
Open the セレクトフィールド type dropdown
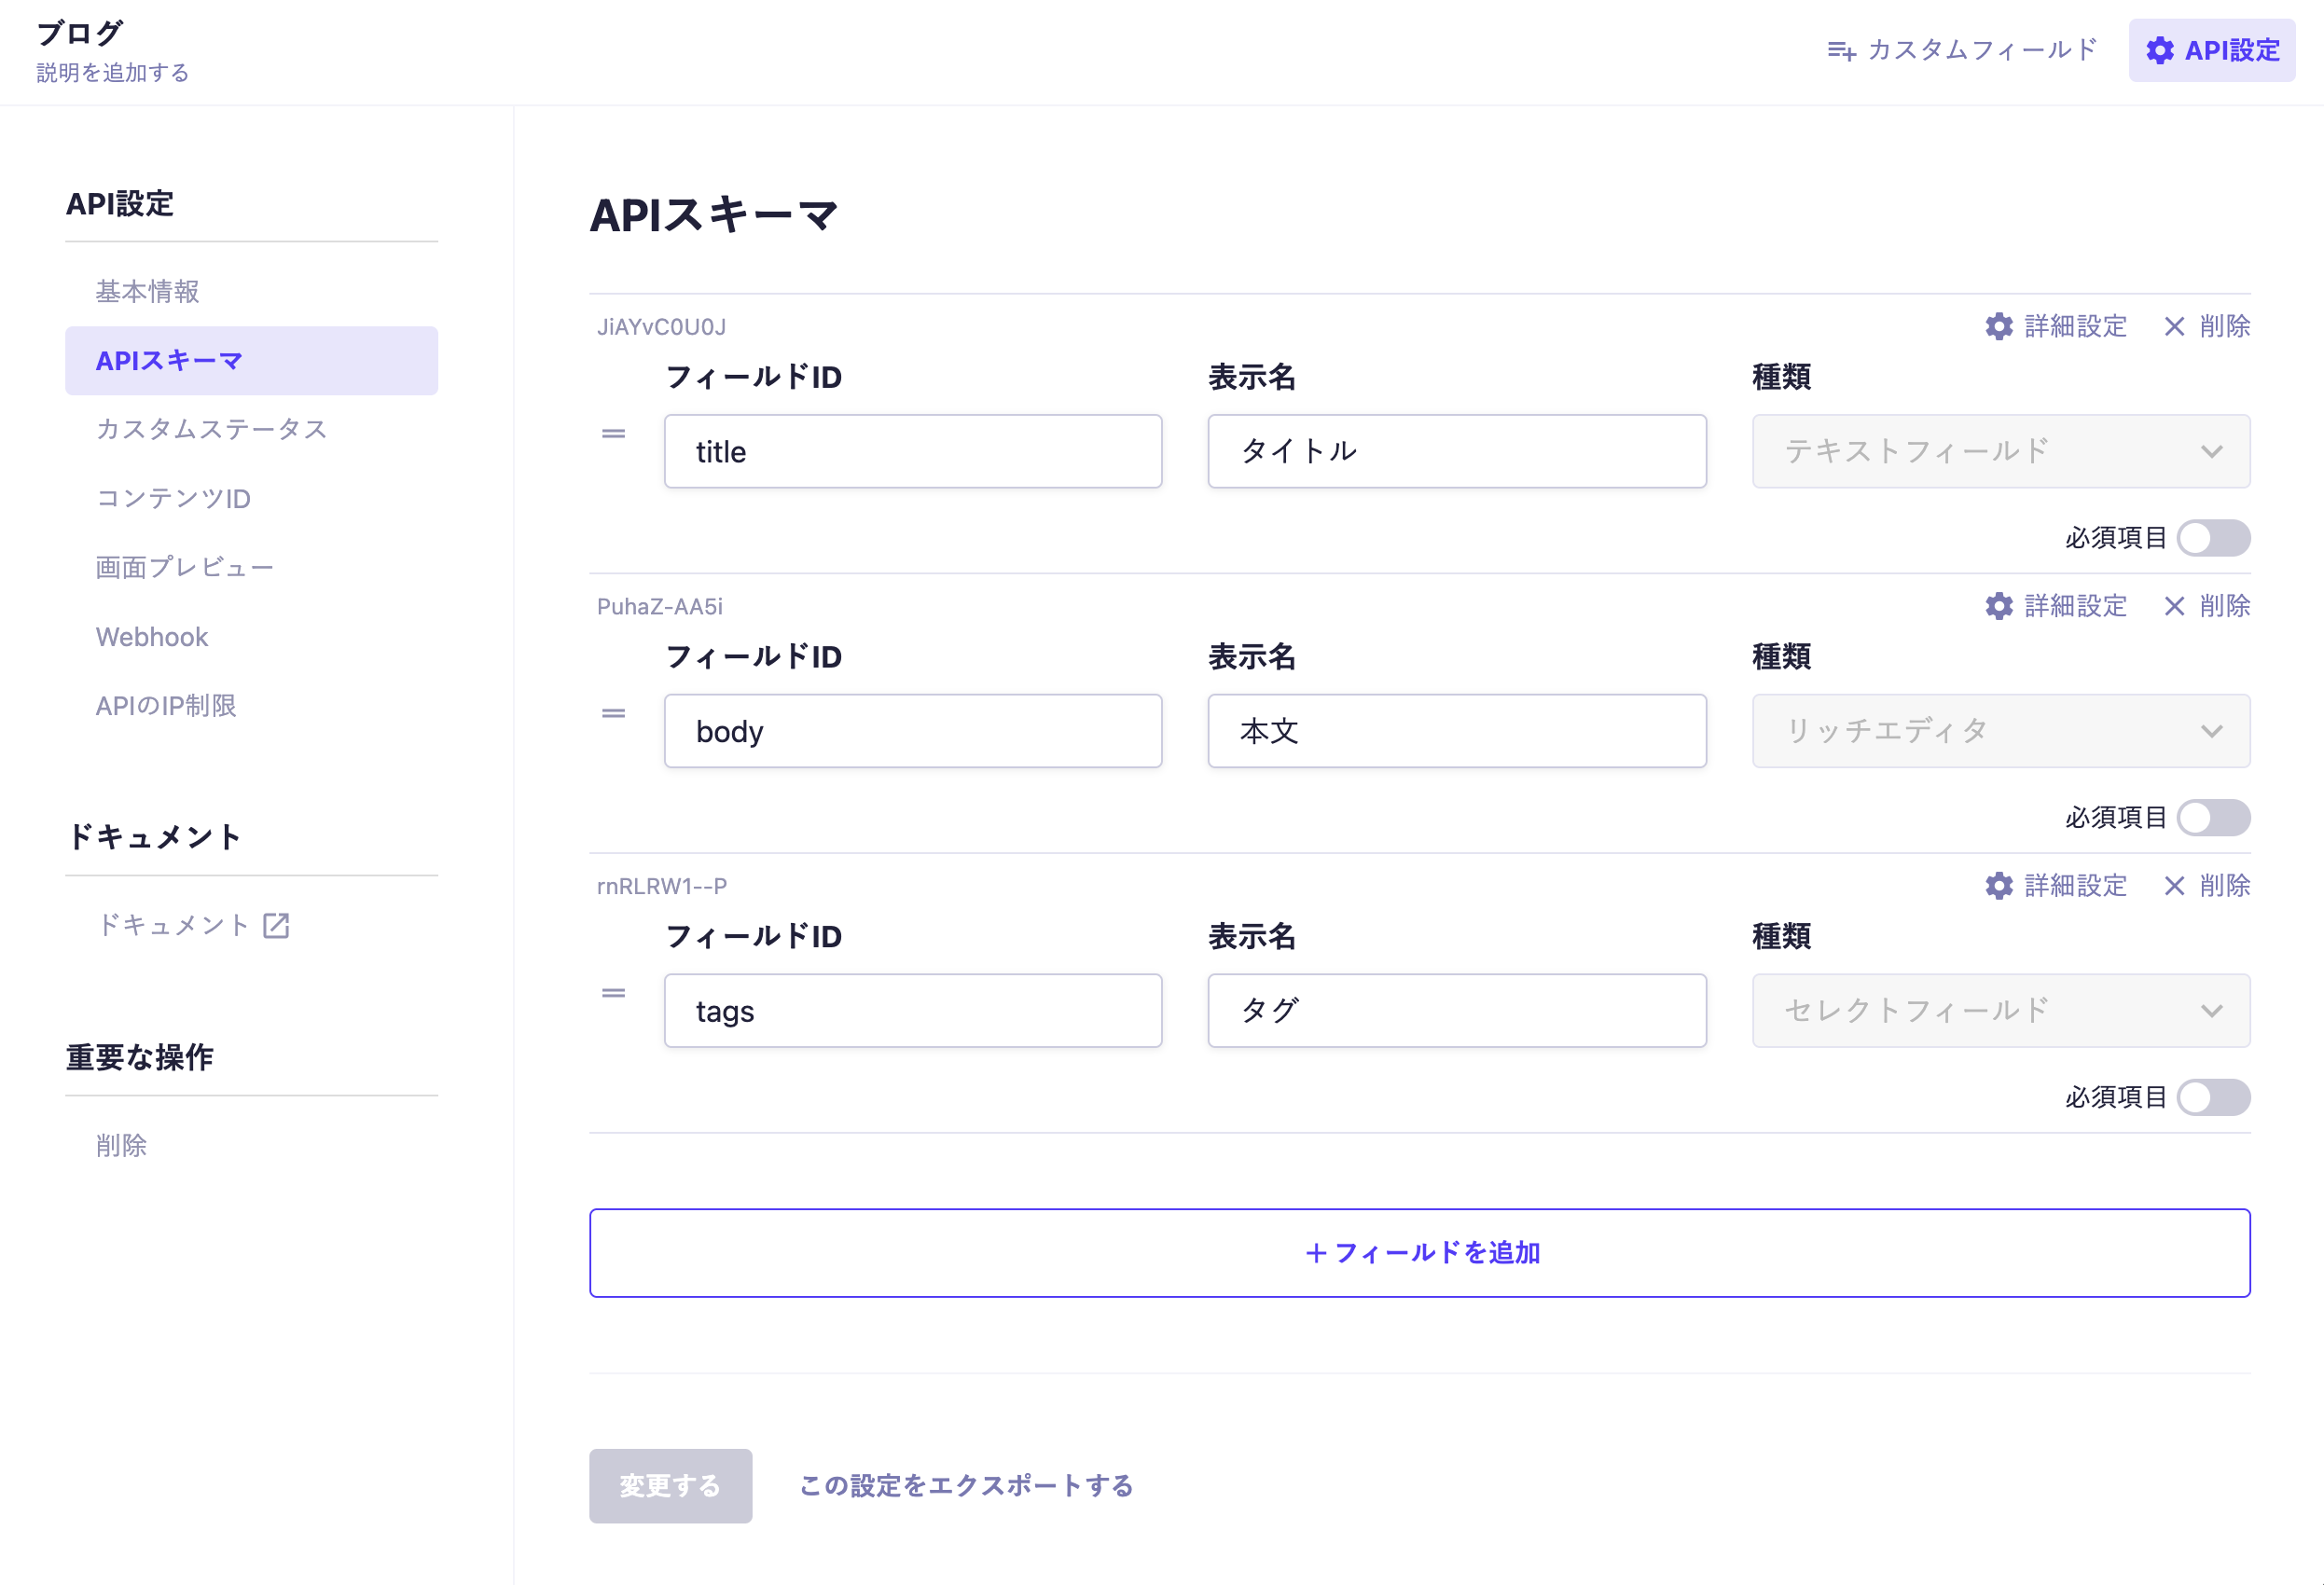(x=2000, y=1011)
